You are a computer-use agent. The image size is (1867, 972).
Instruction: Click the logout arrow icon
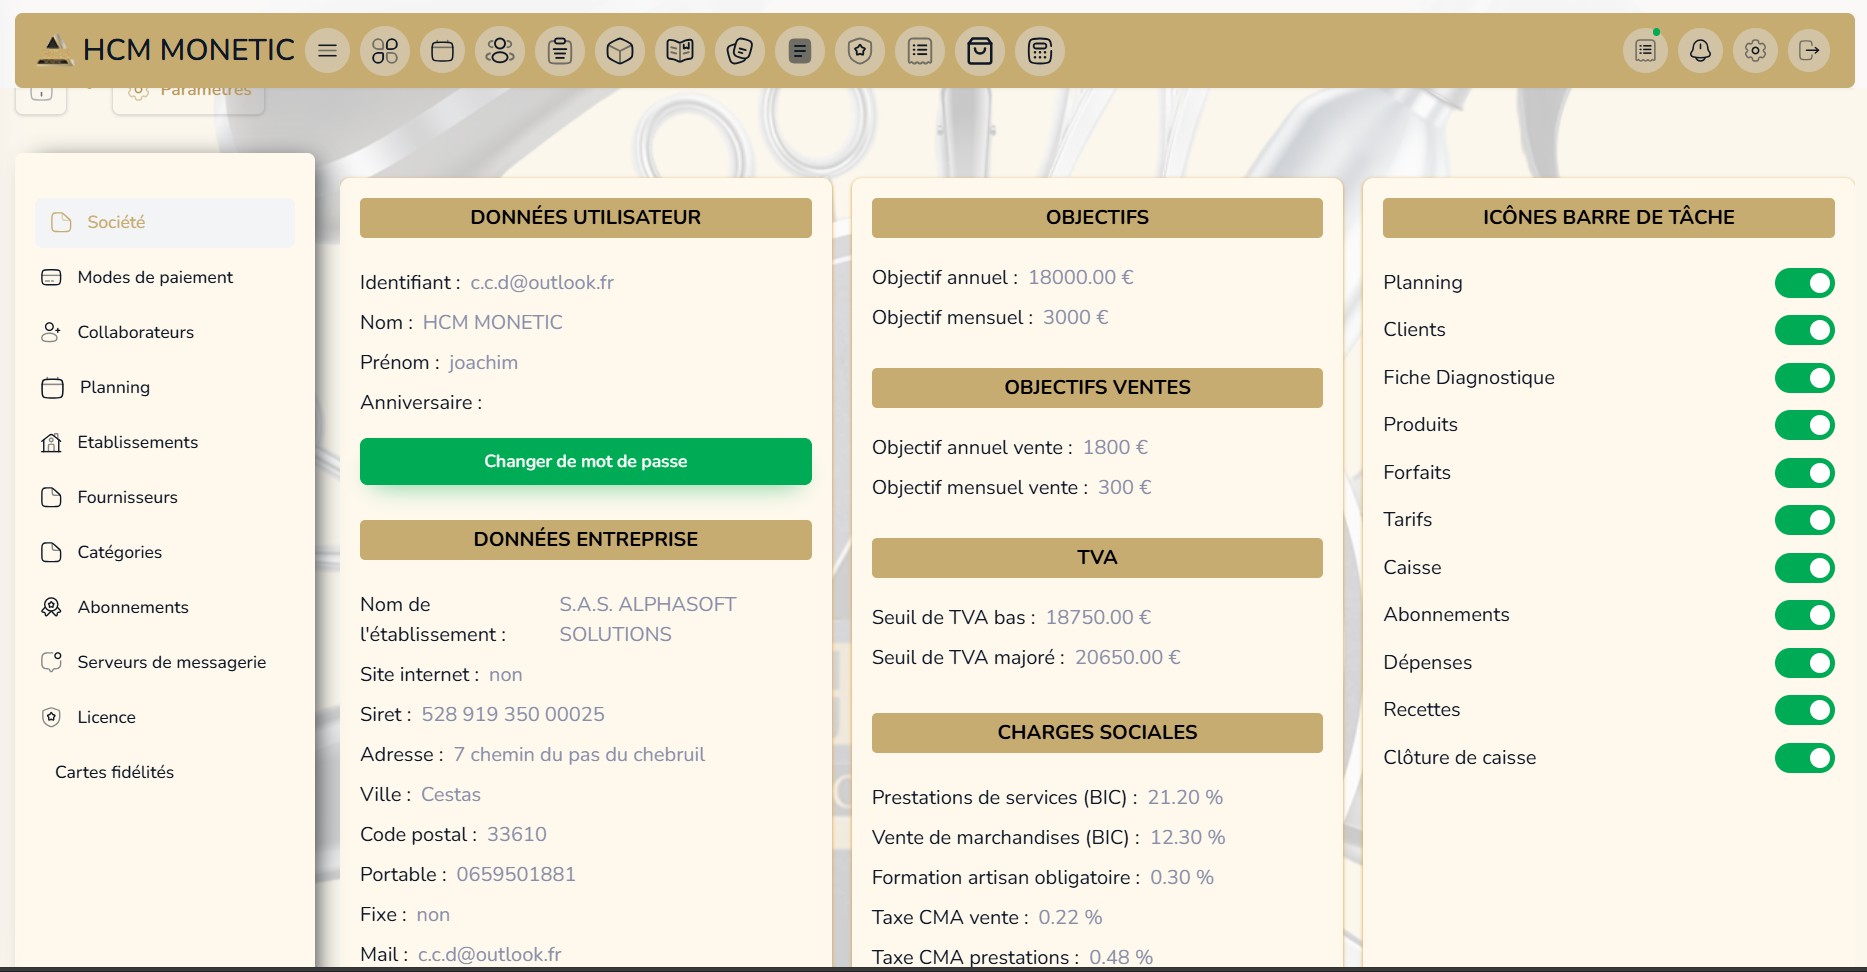(1809, 51)
